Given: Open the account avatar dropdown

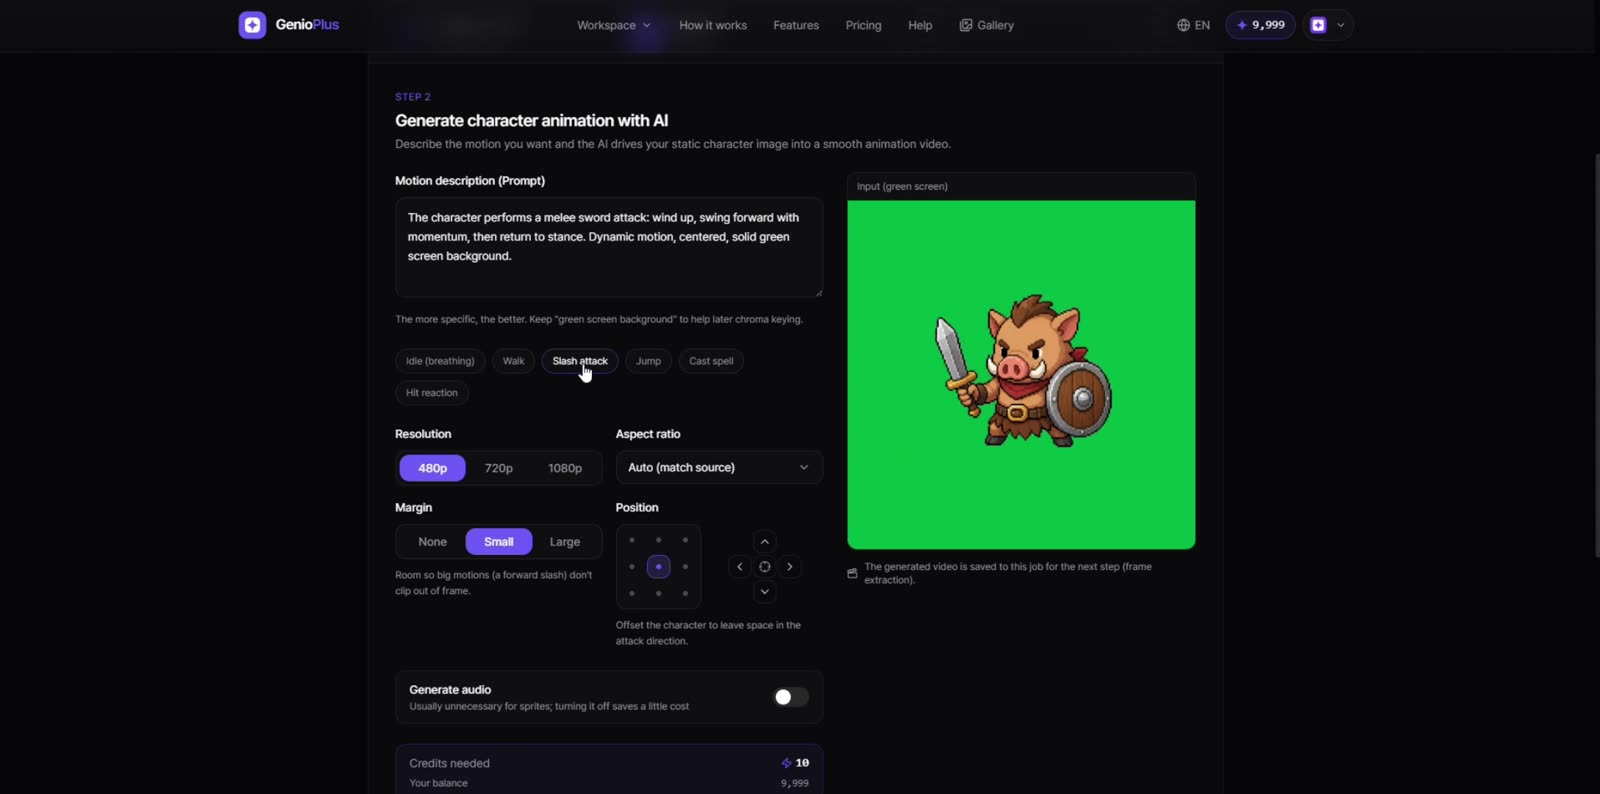Looking at the screenshot, I should click(1329, 25).
